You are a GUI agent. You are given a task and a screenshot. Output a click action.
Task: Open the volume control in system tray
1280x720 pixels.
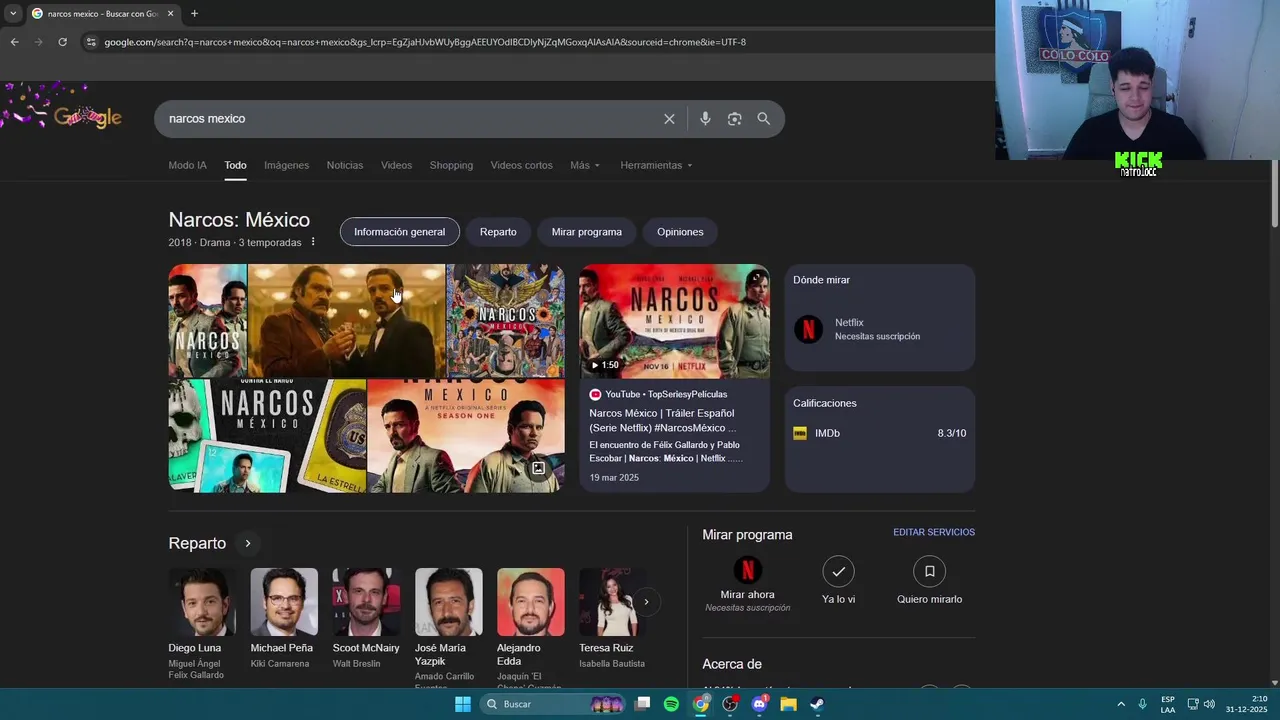(x=1209, y=704)
